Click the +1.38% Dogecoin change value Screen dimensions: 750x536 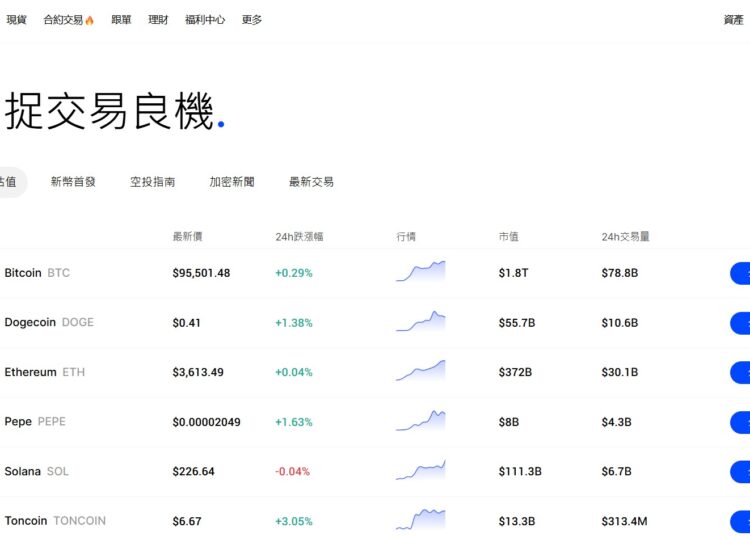tap(294, 323)
